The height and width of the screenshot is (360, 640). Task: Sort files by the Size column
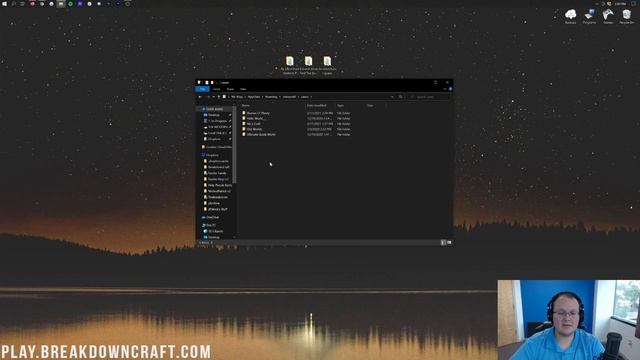370,106
